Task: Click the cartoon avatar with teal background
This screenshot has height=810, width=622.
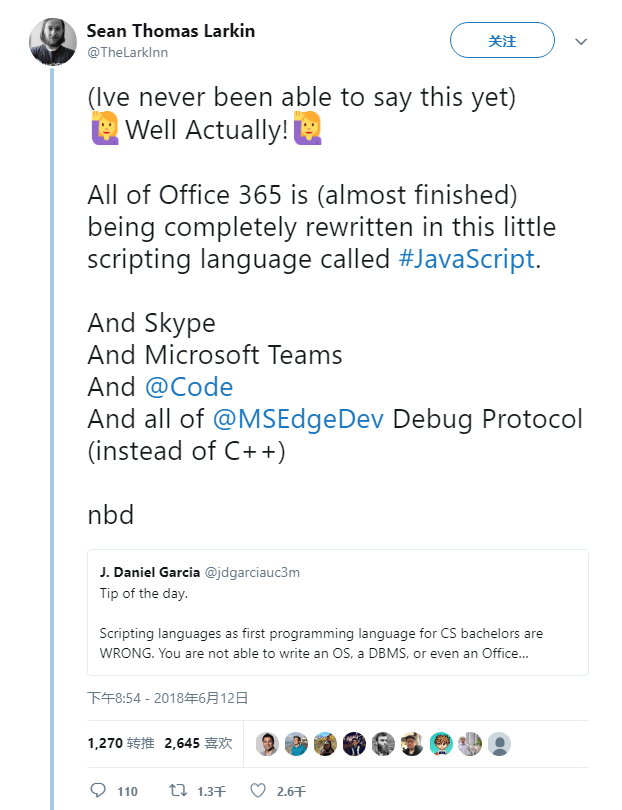Action: 441,743
